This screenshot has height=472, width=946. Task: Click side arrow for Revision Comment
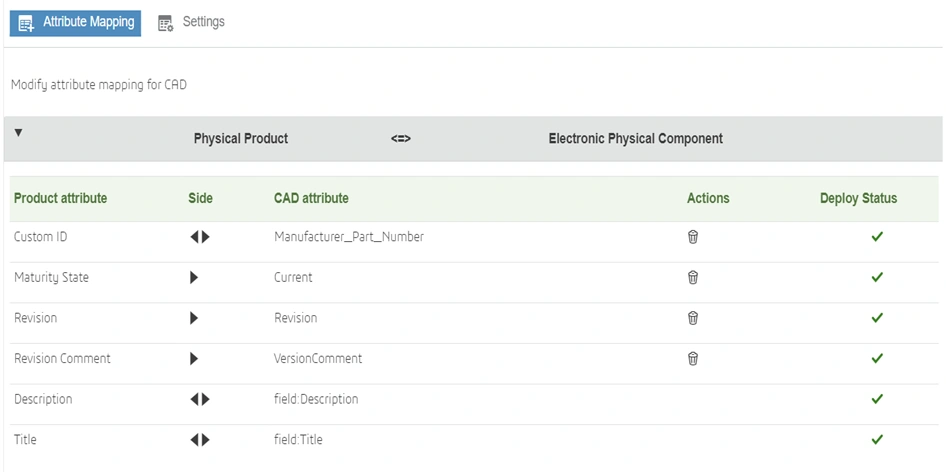[x=194, y=358]
